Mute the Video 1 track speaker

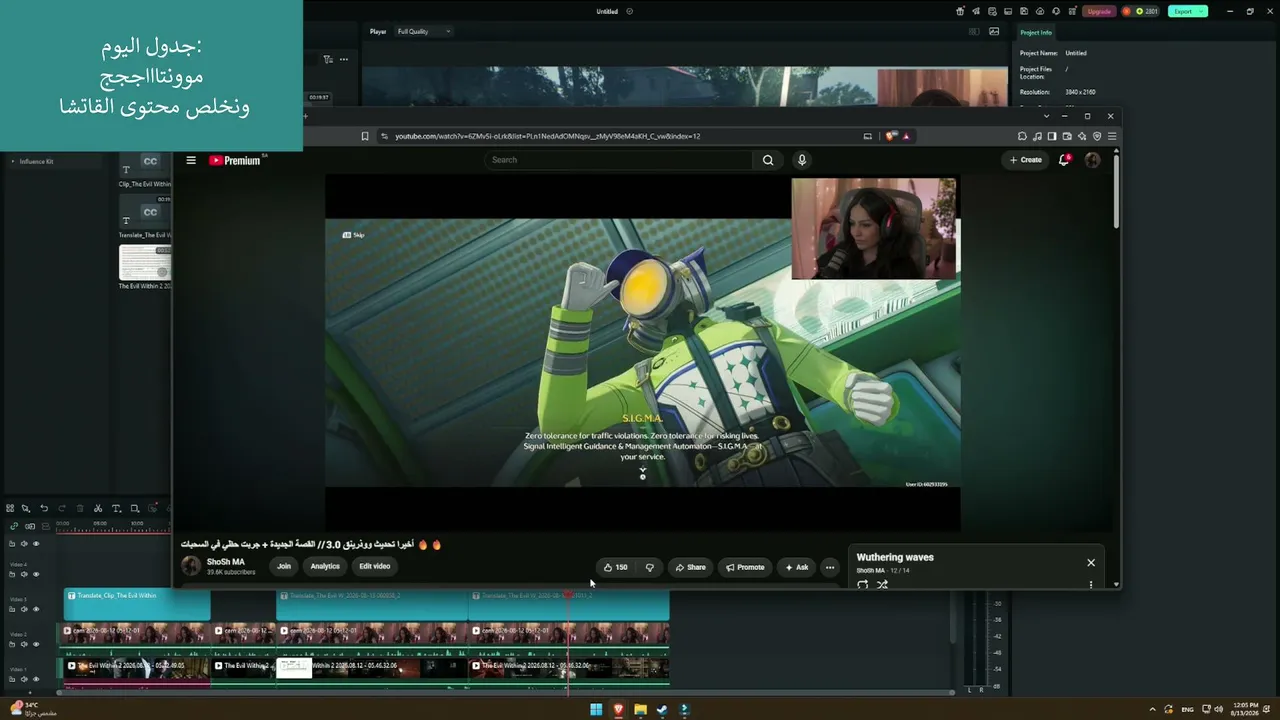click(x=24, y=679)
